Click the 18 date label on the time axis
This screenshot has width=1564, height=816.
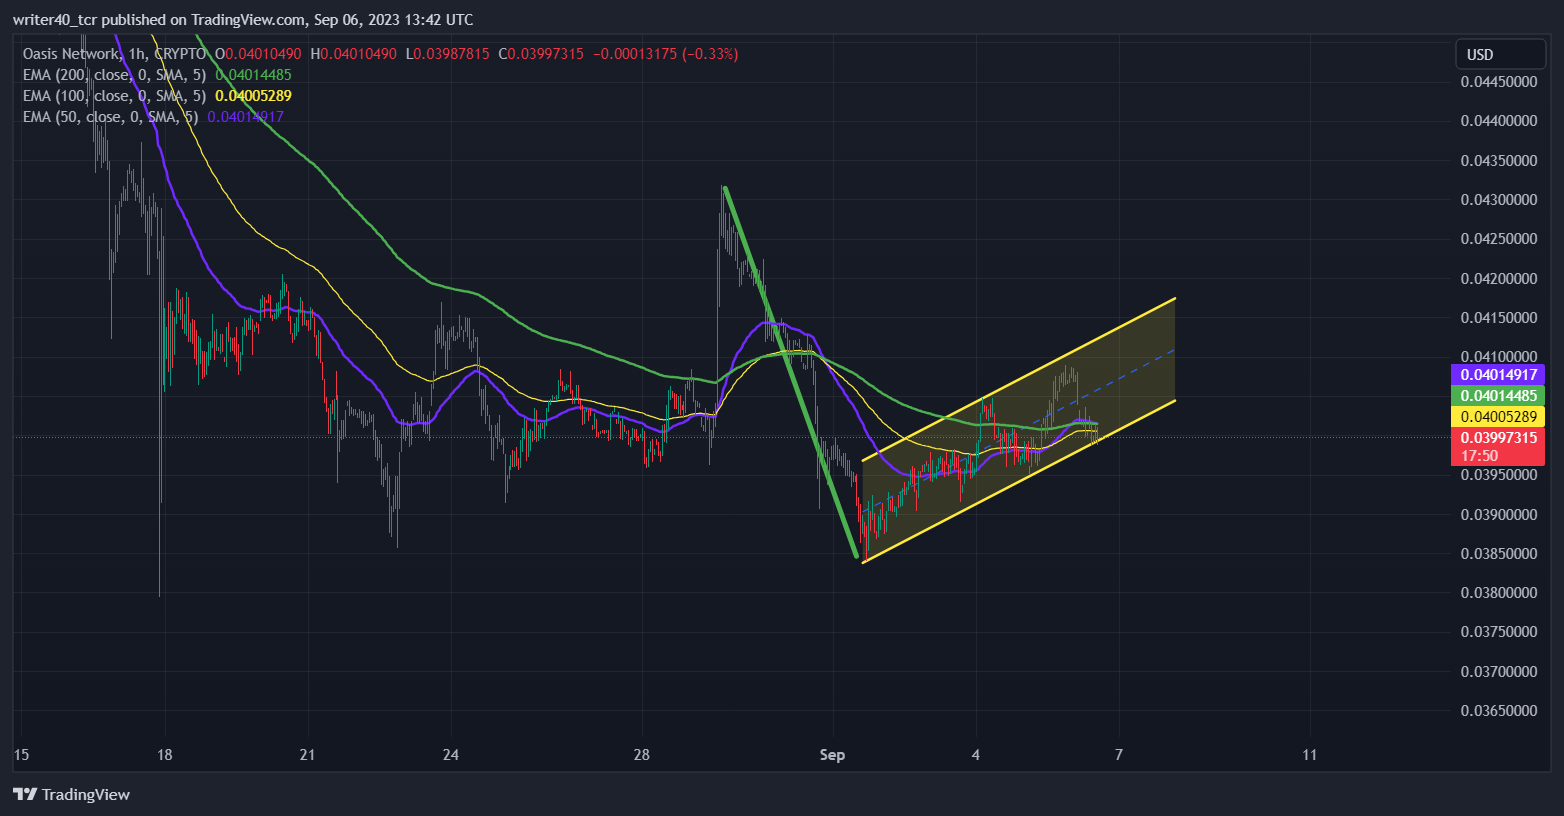coord(164,755)
